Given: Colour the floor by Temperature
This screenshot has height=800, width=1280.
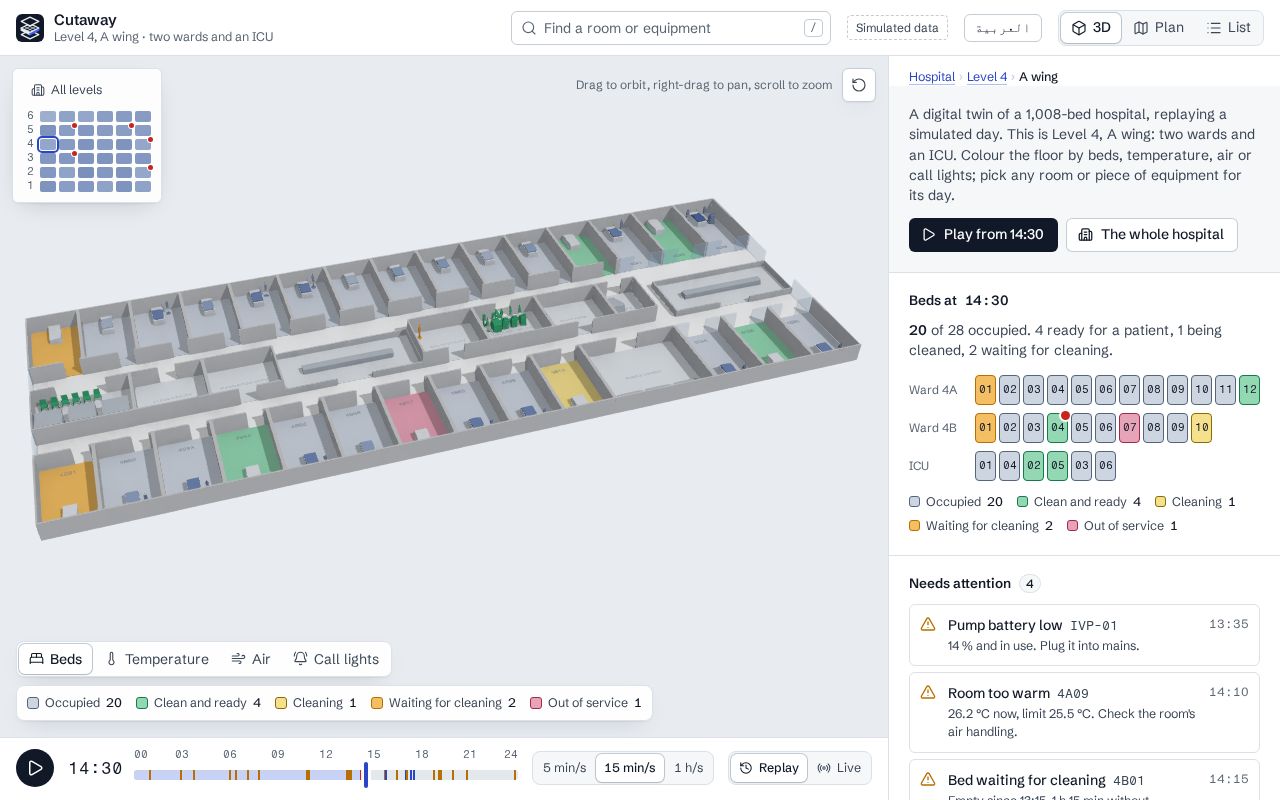Looking at the screenshot, I should pyautogui.click(x=157, y=659).
